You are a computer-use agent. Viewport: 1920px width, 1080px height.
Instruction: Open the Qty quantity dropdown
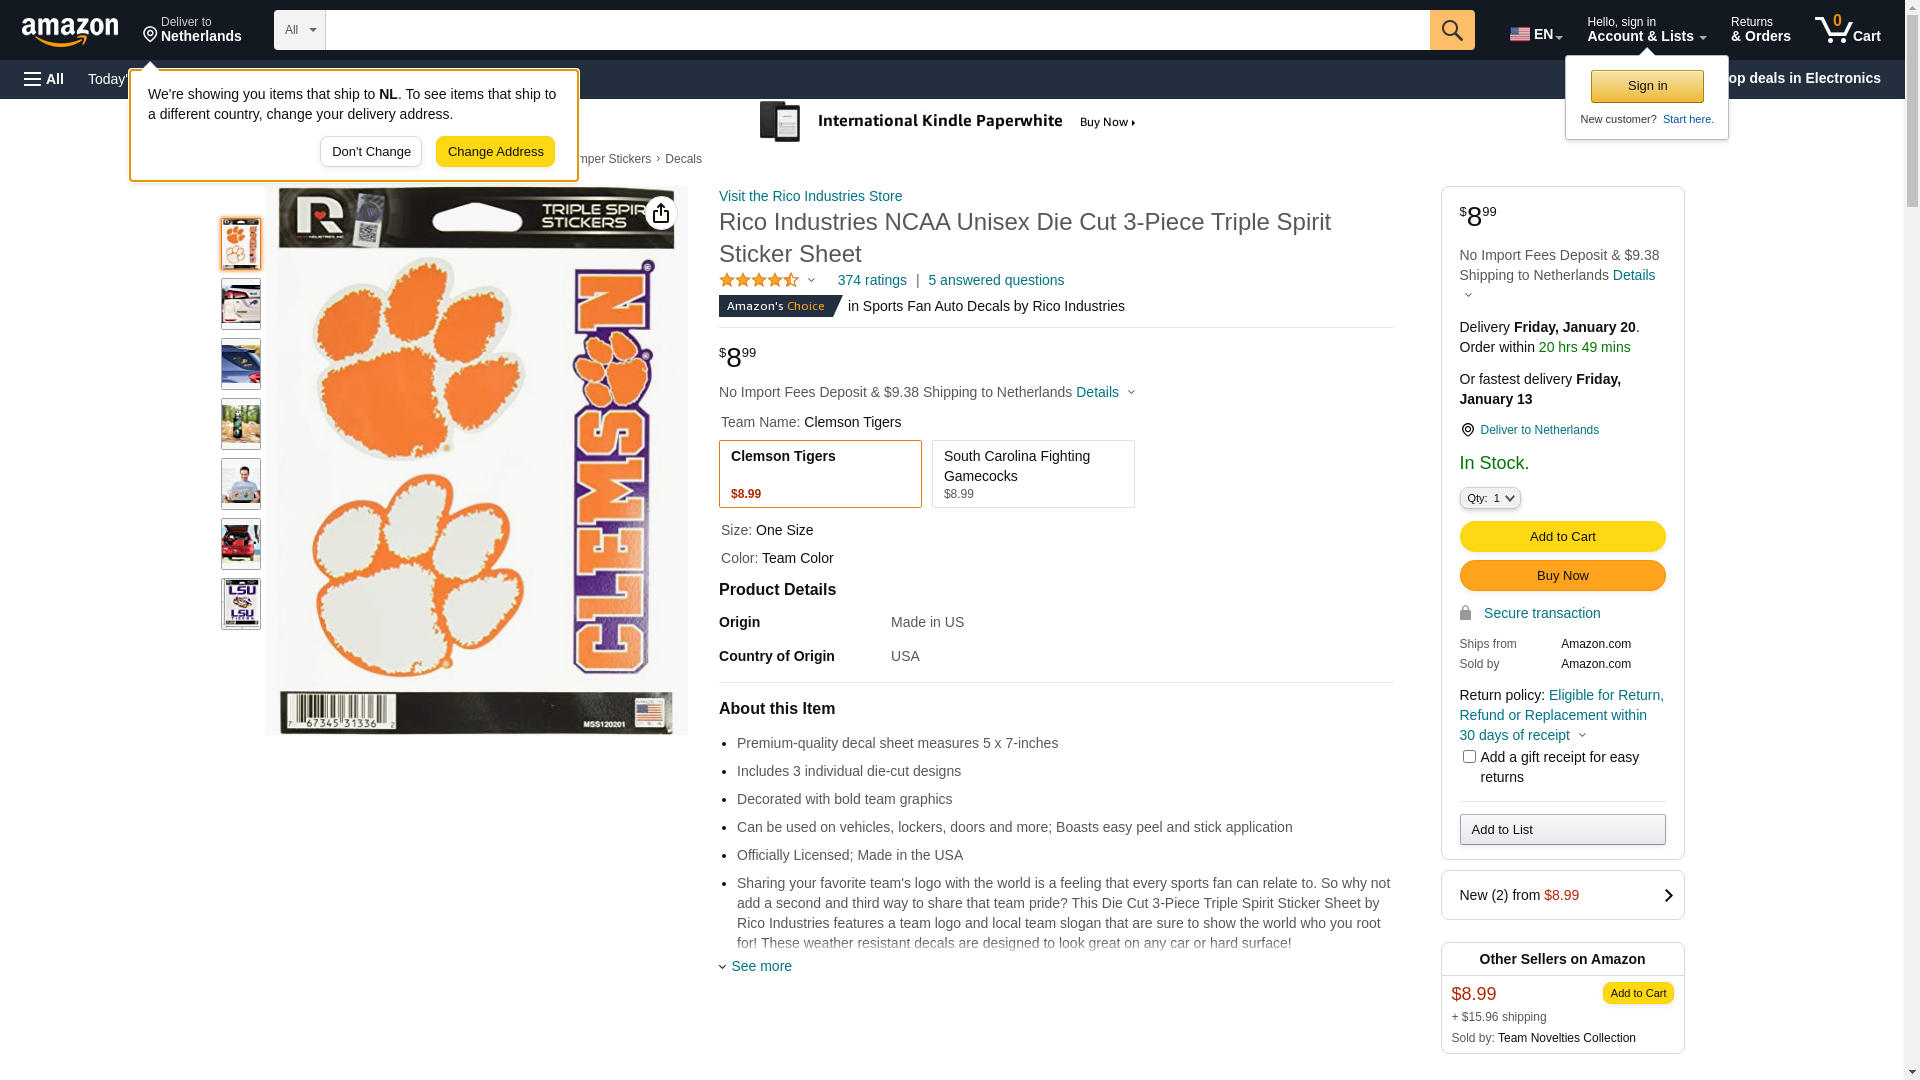pyautogui.click(x=1489, y=498)
